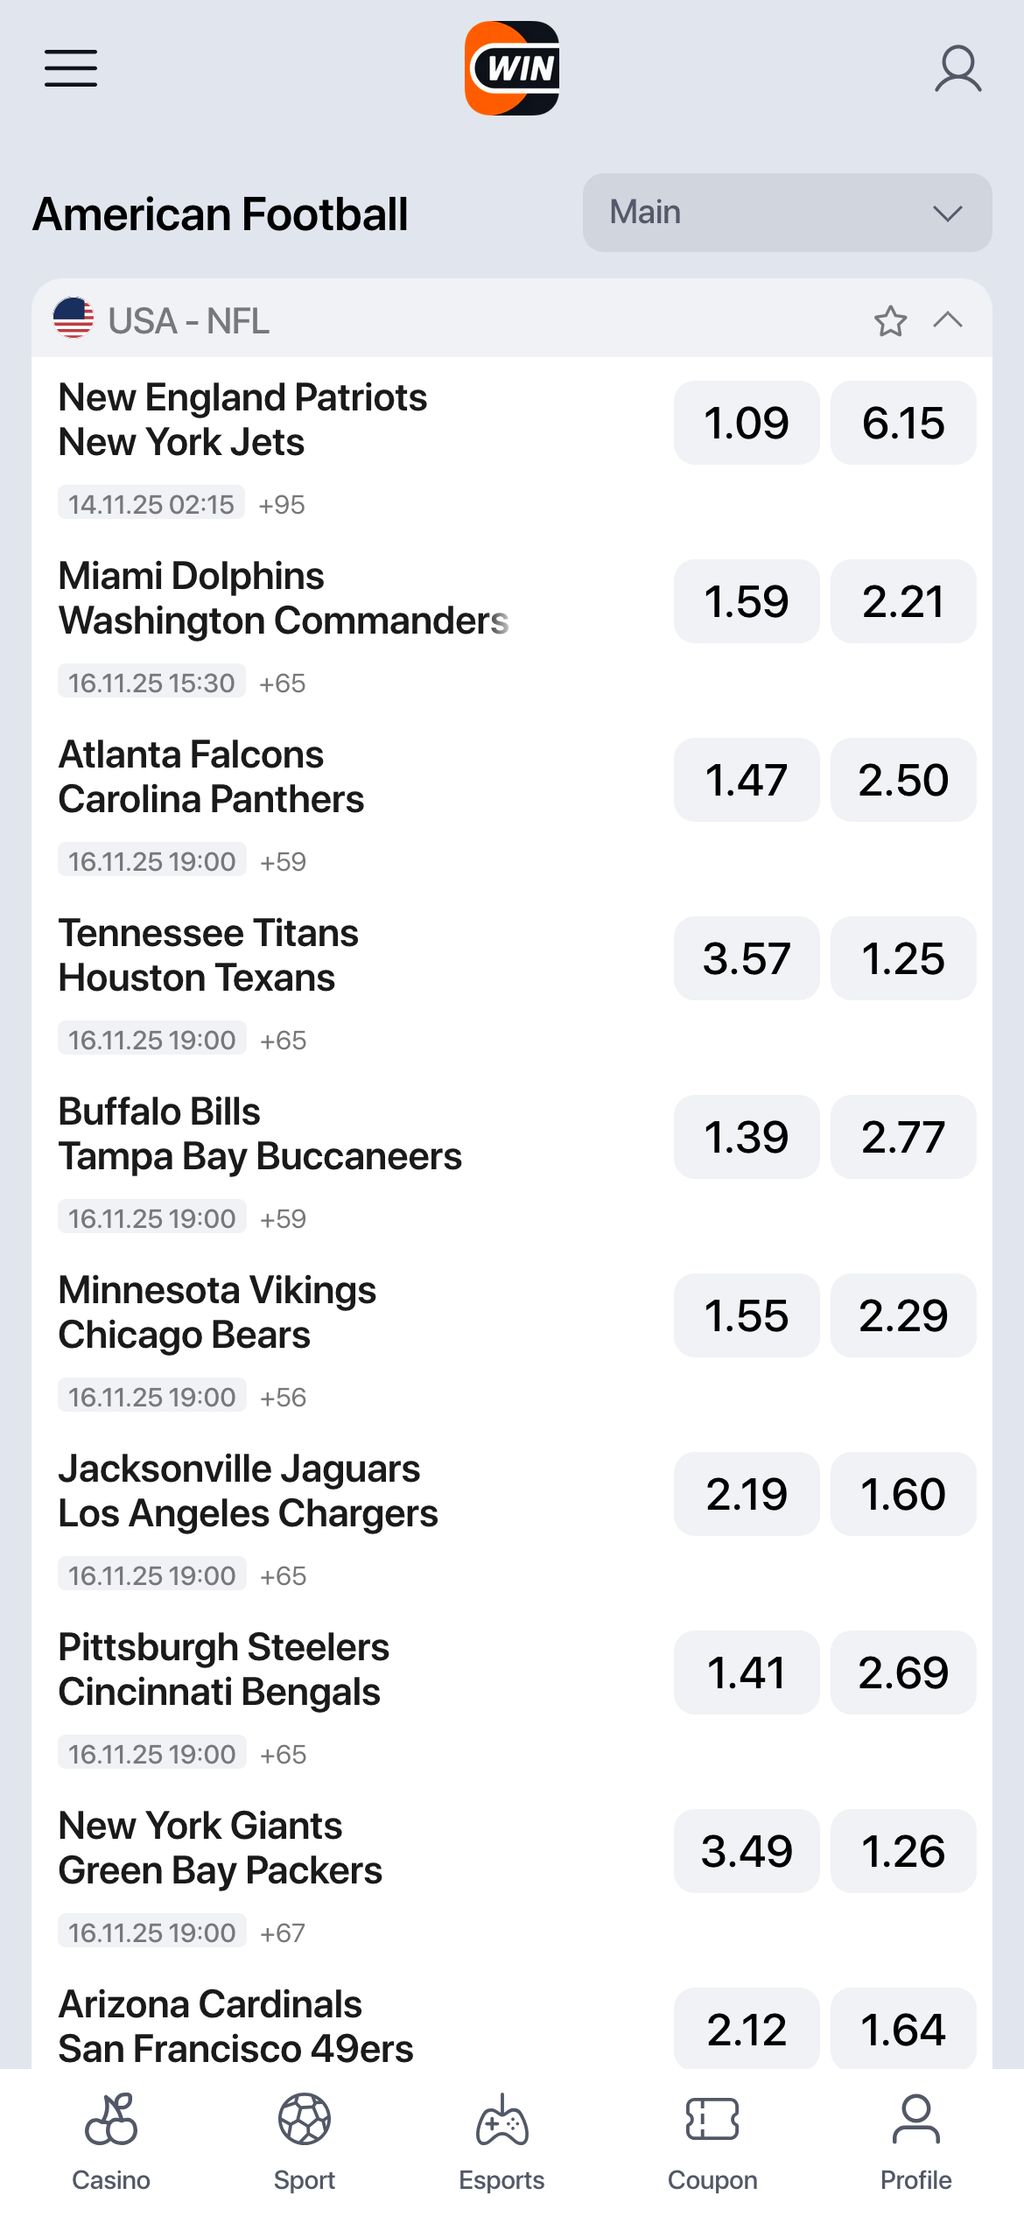The image size is (1024, 2216).
Task: Favorite USA - NFL league with star
Action: click(890, 321)
